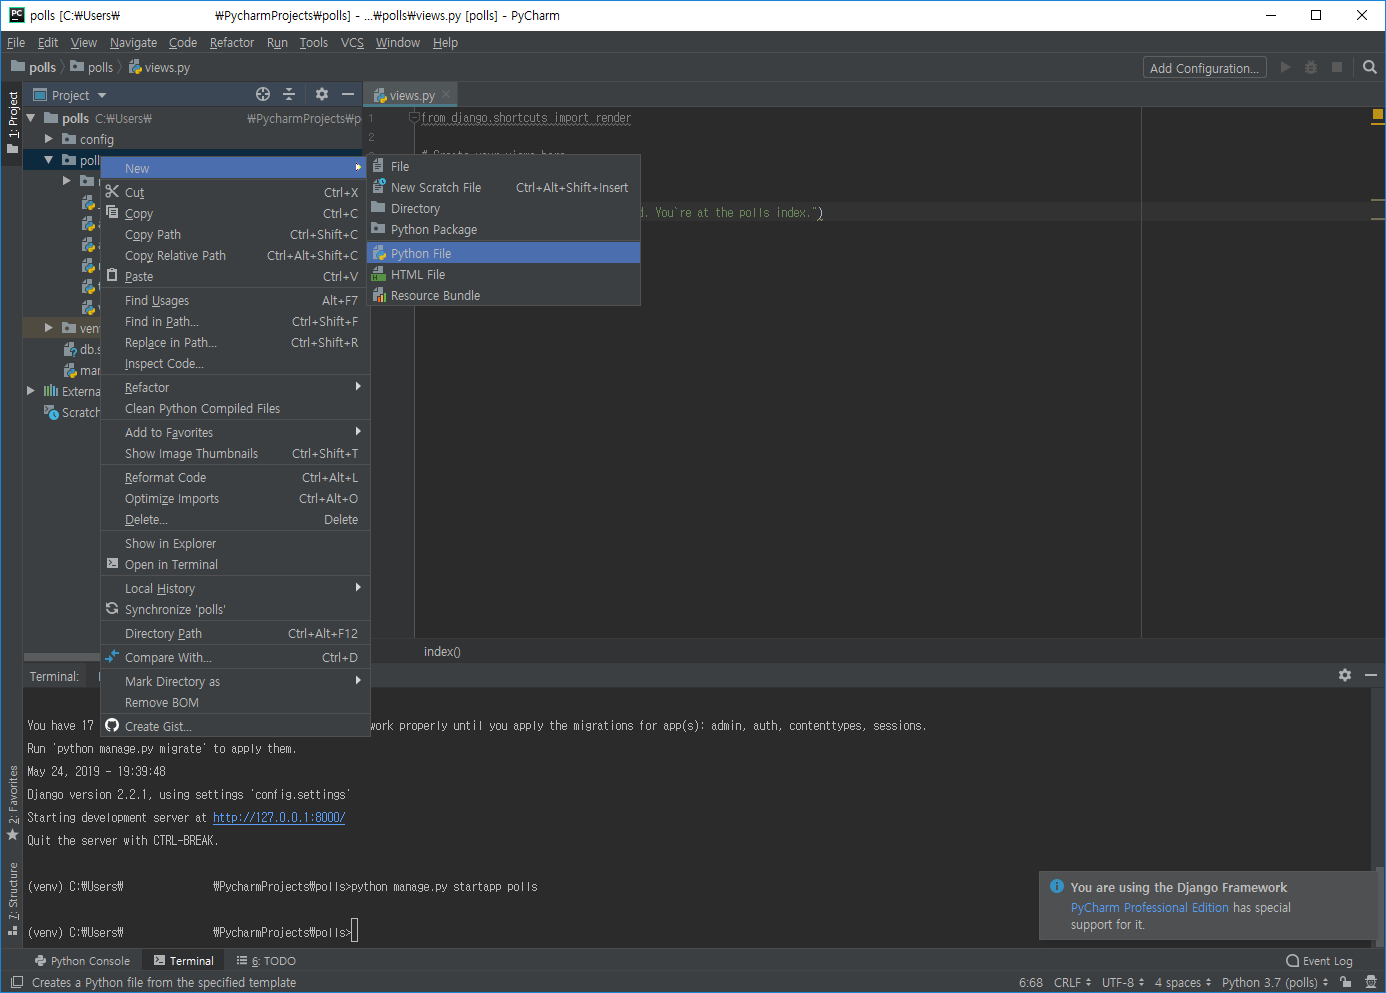Click the tool windows toggle icon in status bar

coord(16,982)
